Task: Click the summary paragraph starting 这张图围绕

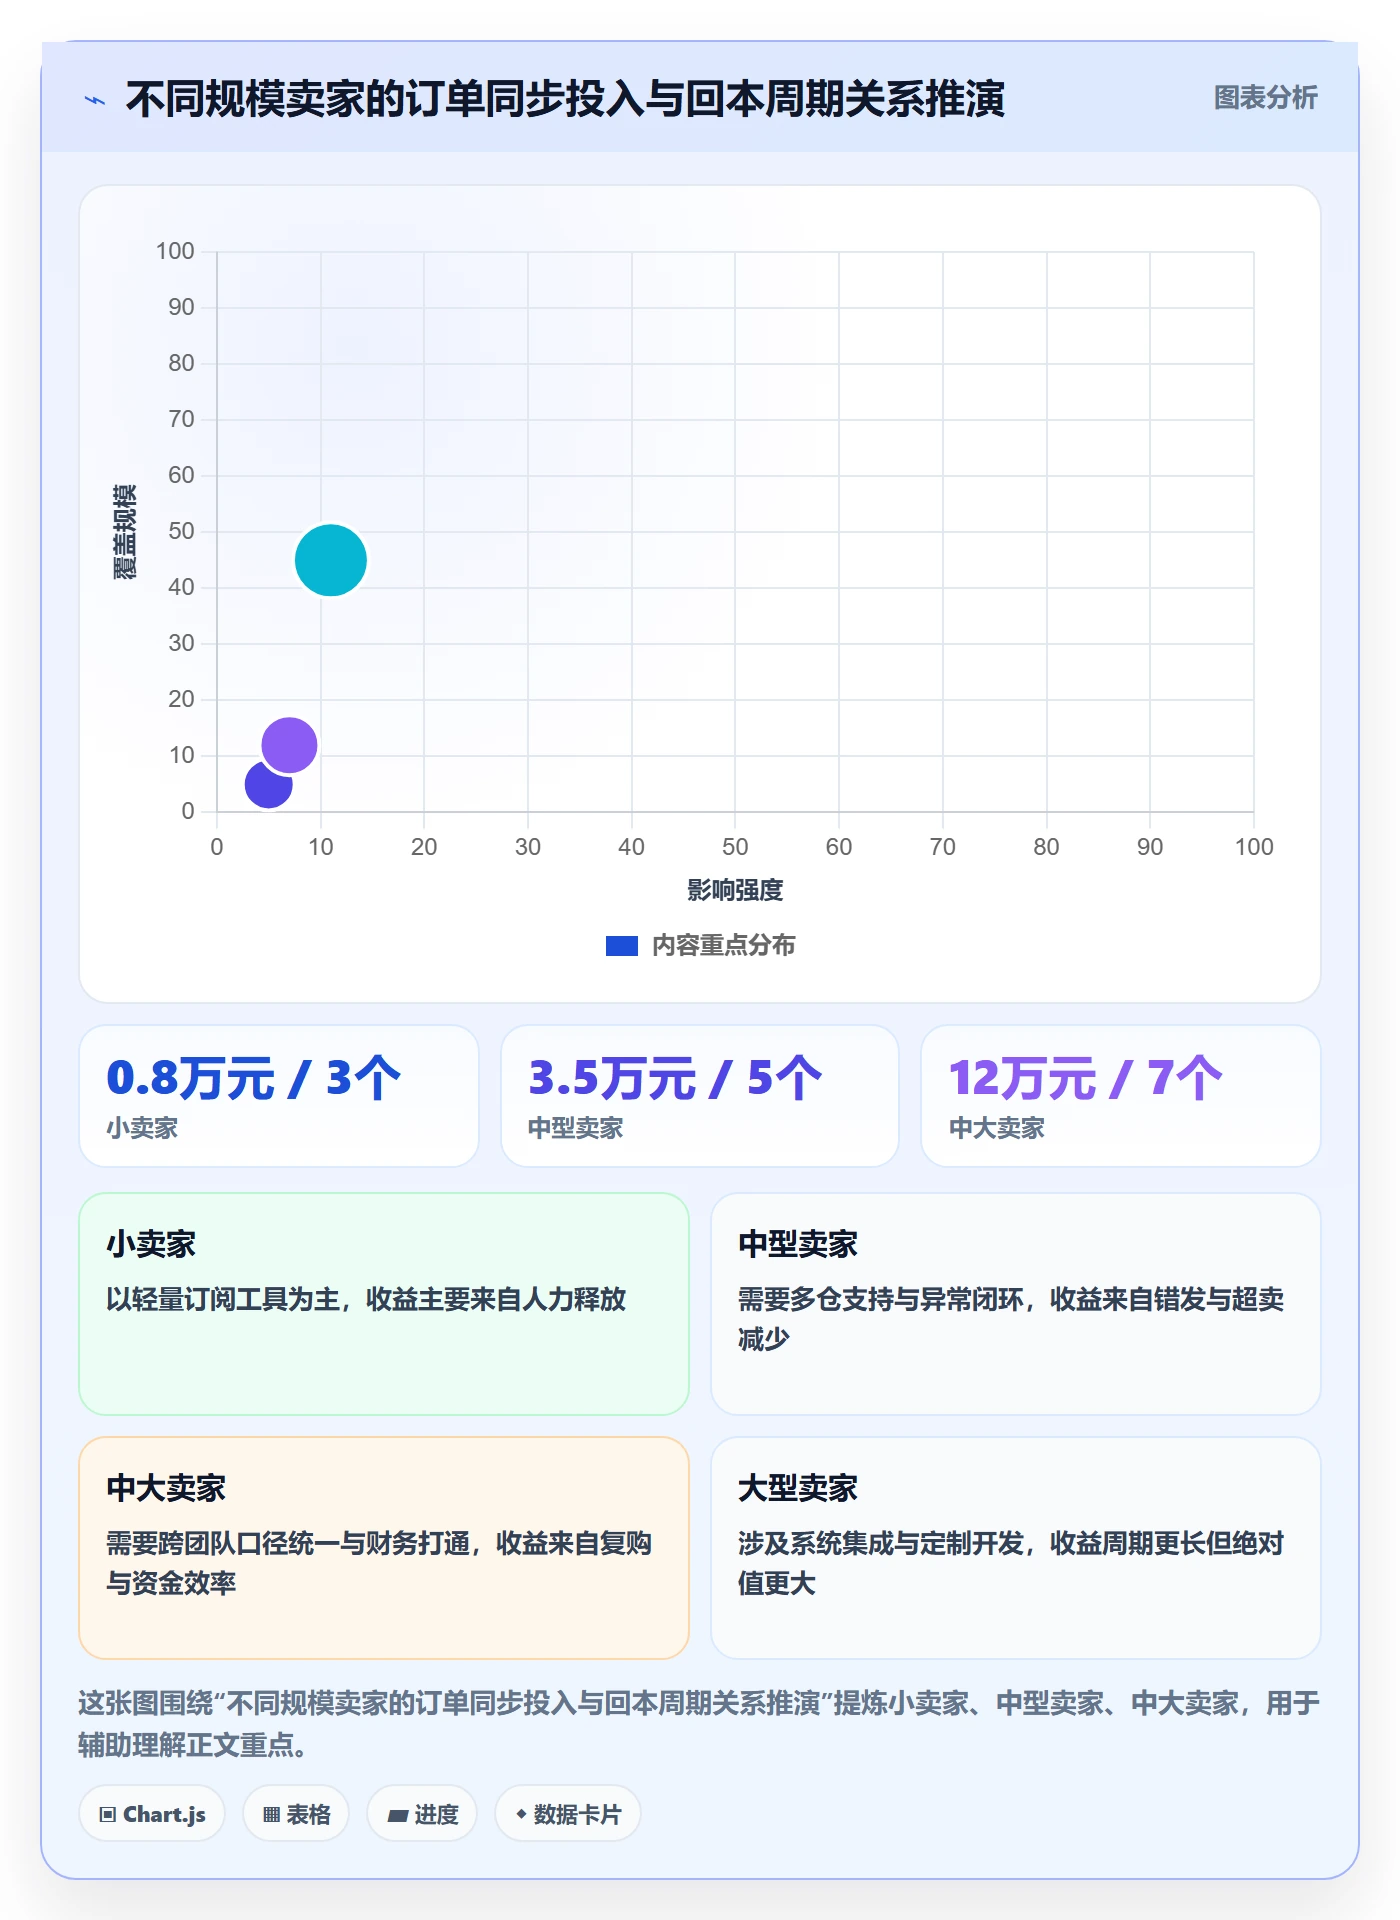Action: click(699, 1724)
